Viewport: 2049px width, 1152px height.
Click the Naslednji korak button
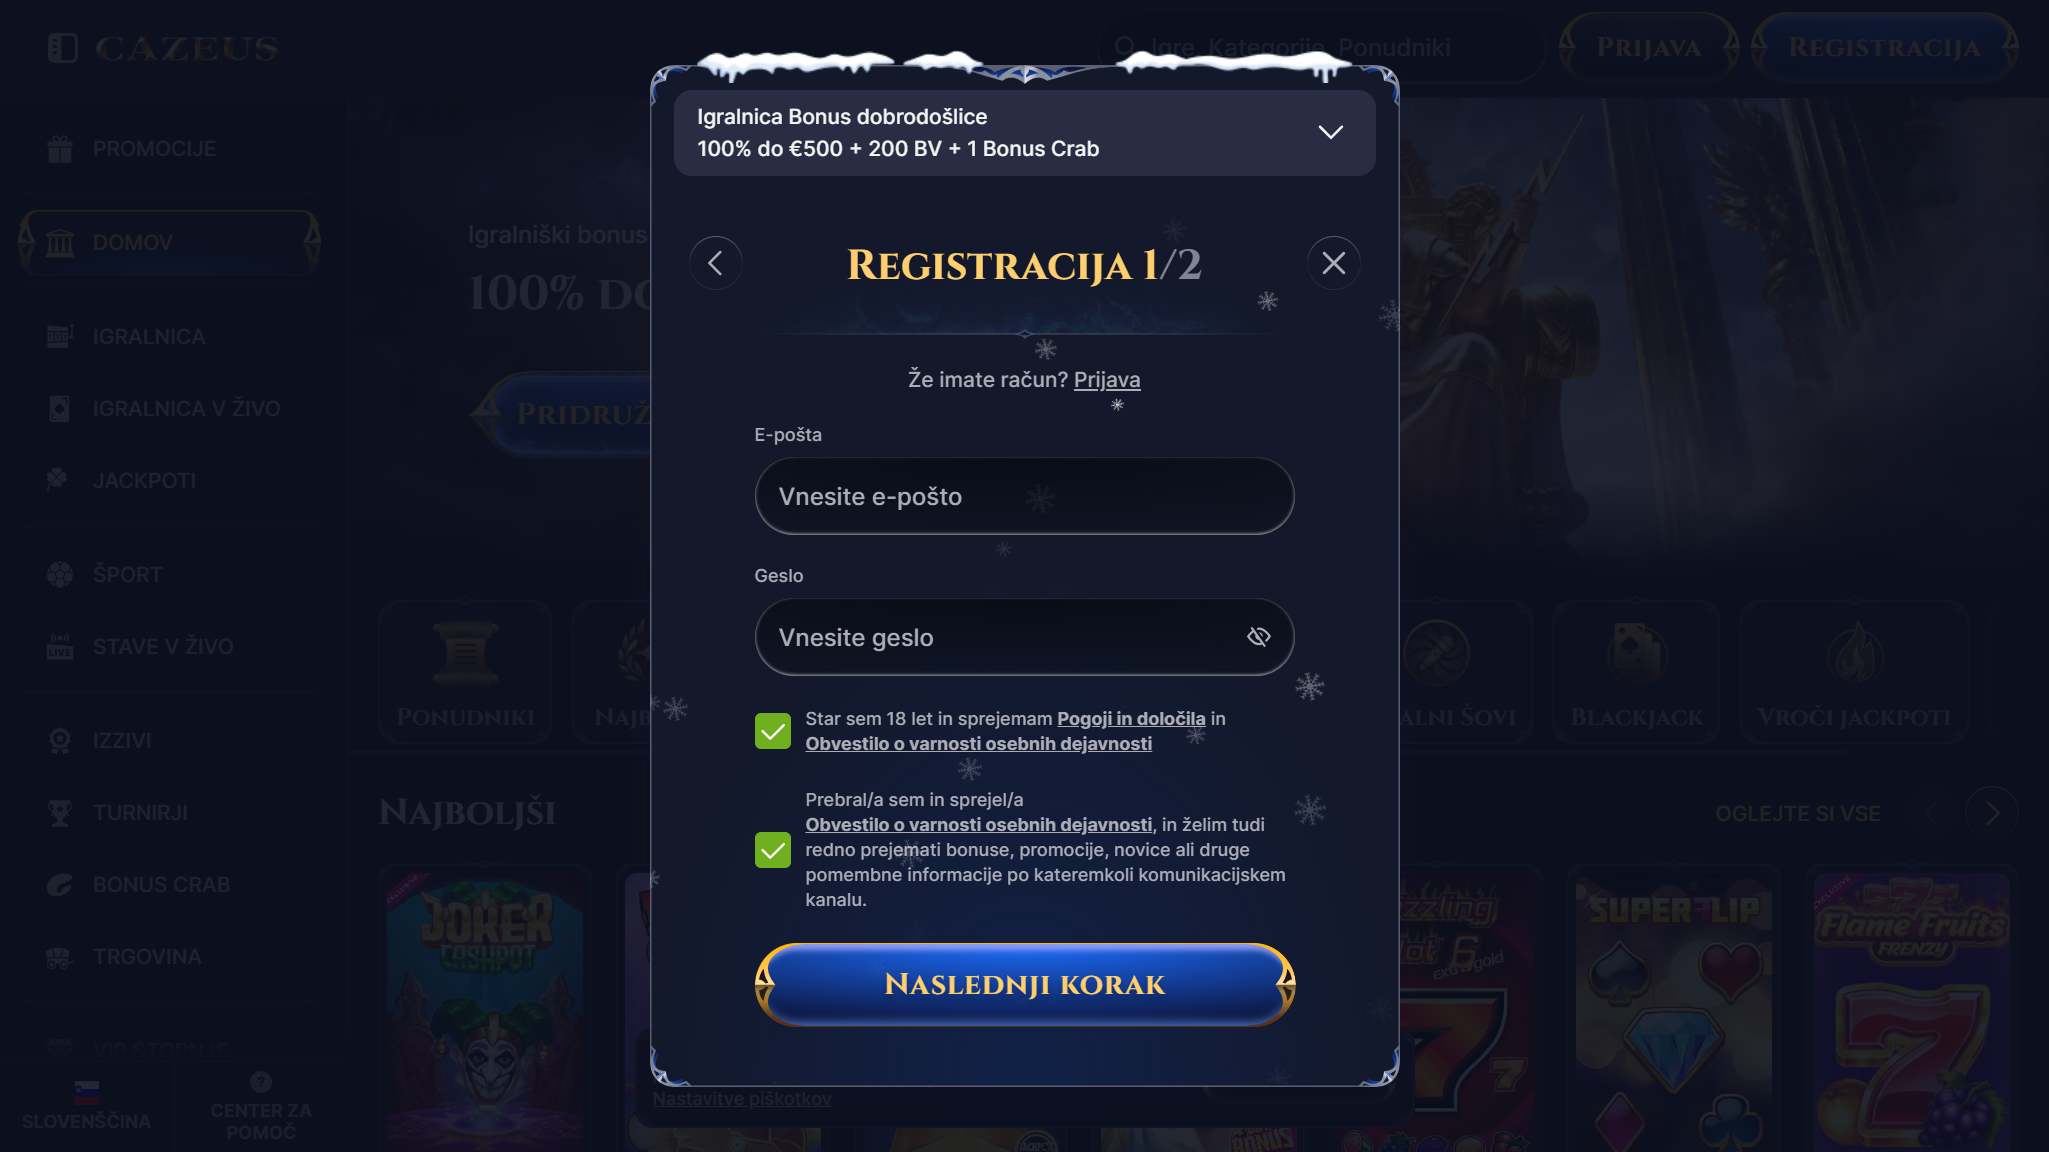click(x=1024, y=984)
